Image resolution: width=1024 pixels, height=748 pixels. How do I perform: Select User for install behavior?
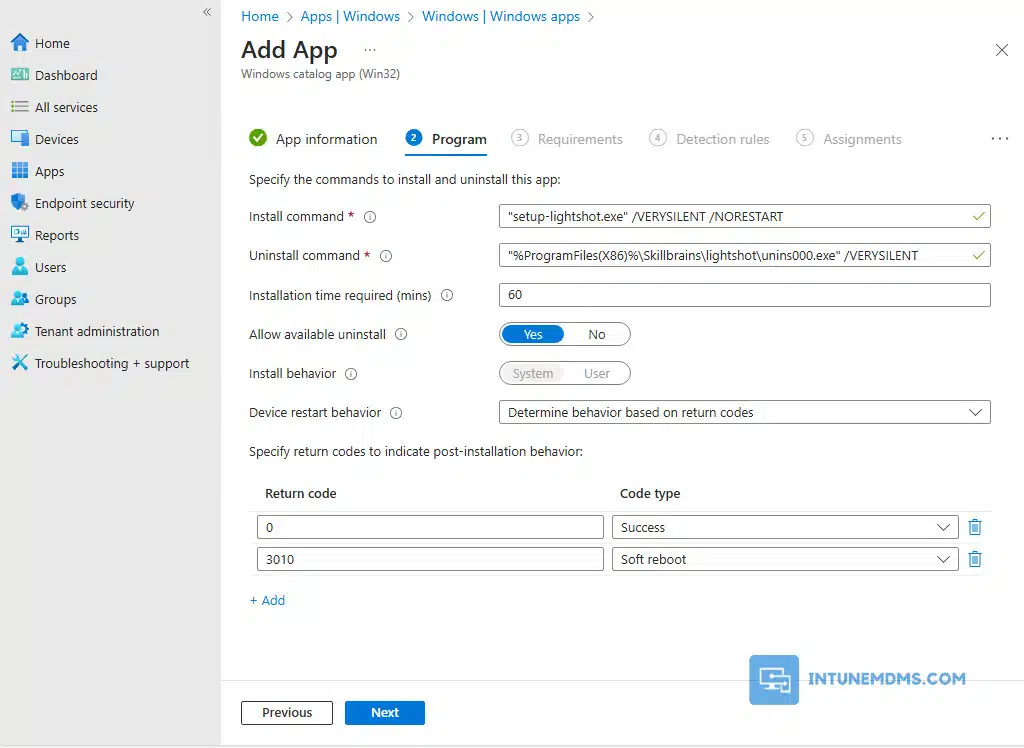click(597, 373)
